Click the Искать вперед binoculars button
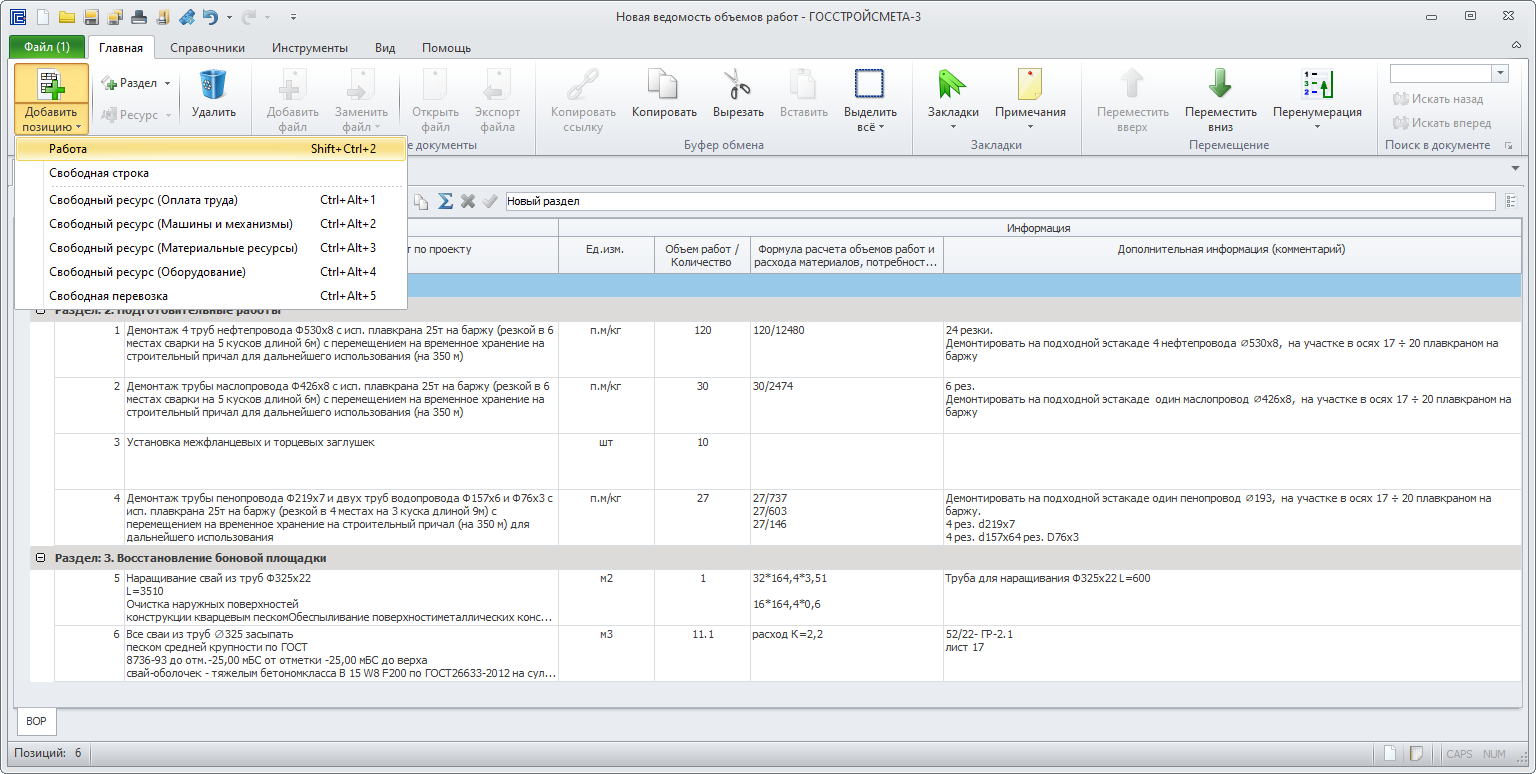 tap(1442, 123)
